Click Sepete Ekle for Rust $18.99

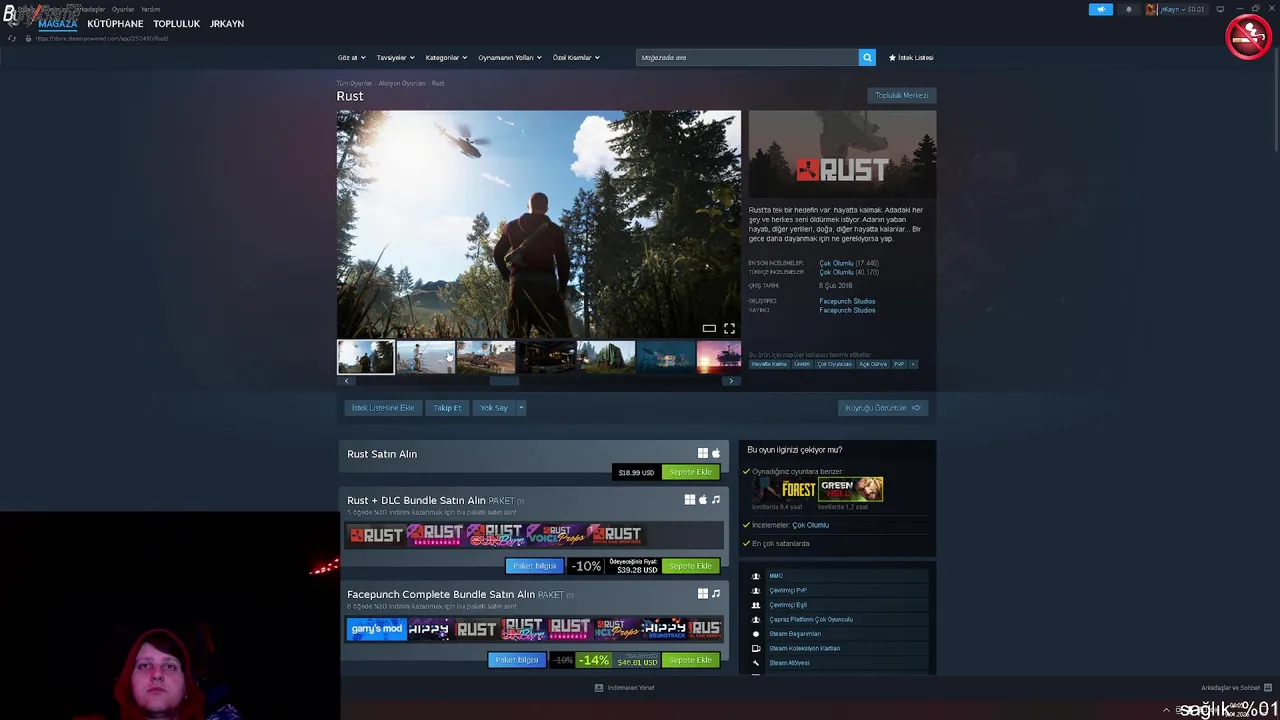pos(690,472)
